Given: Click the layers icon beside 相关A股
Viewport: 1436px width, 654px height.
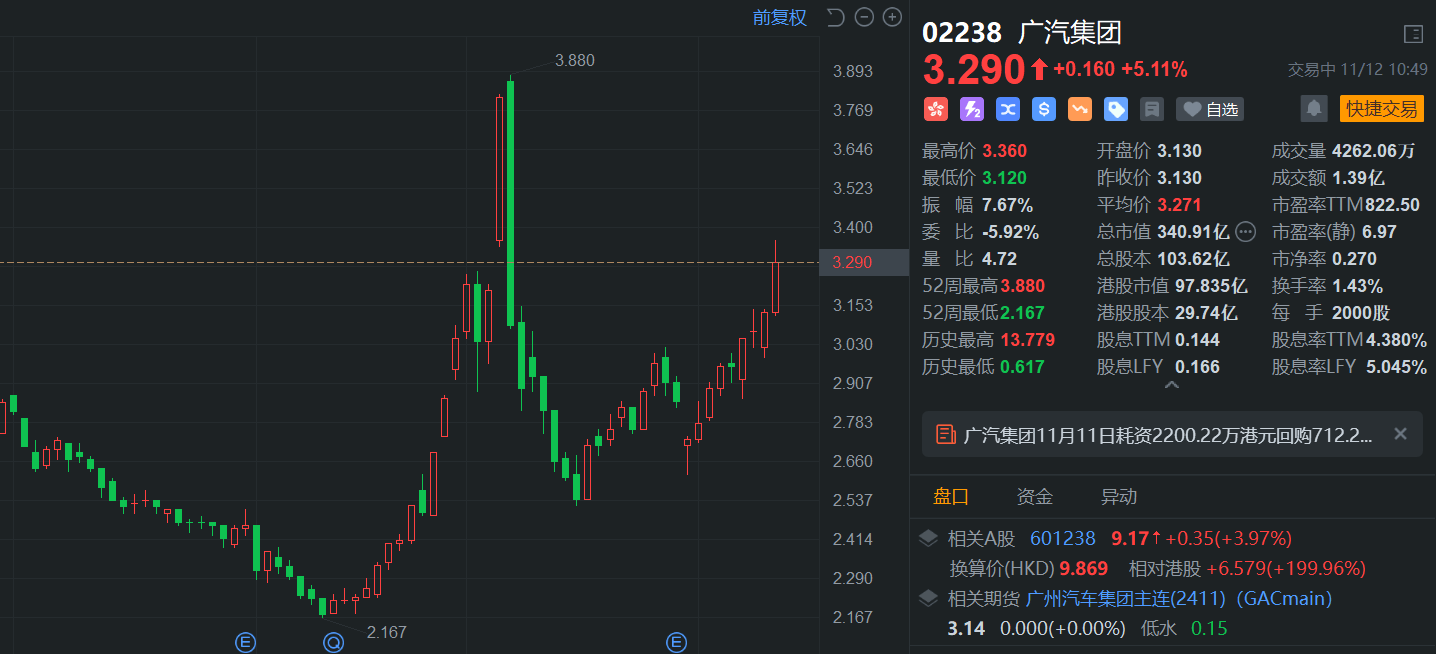Looking at the screenshot, I should click(929, 539).
